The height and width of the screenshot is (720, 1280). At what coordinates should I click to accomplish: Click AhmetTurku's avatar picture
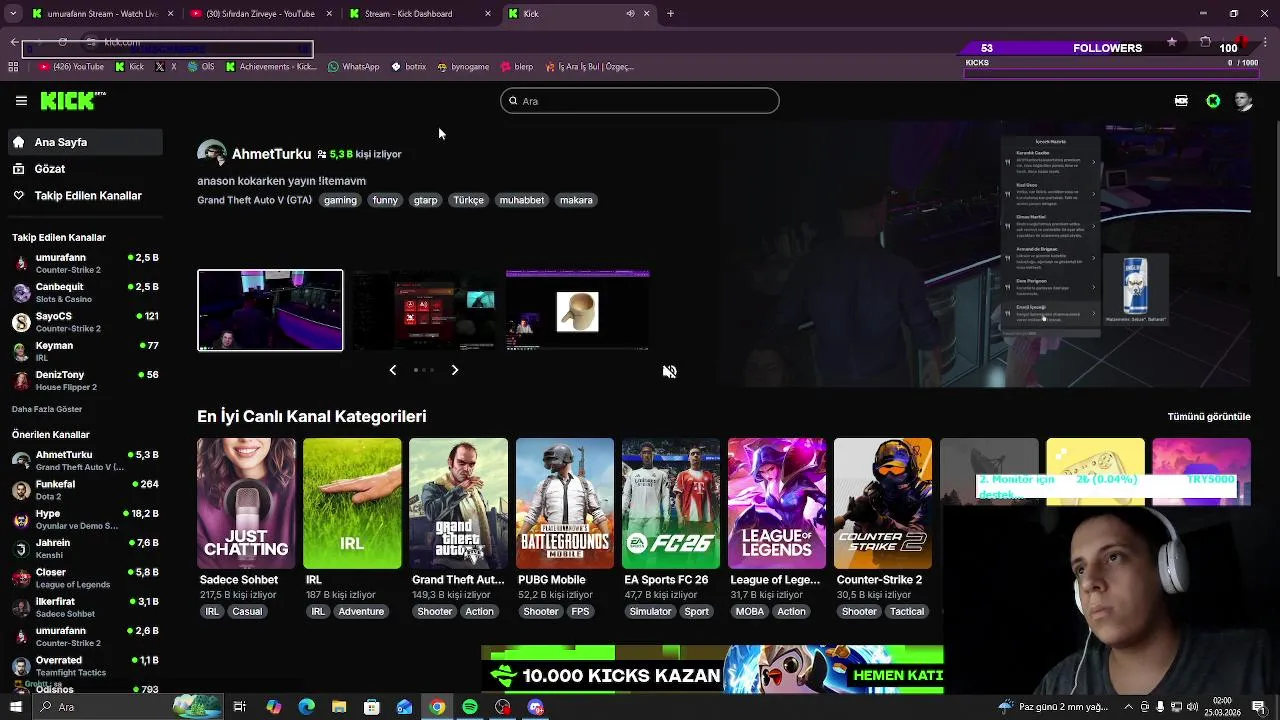click(x=211, y=154)
